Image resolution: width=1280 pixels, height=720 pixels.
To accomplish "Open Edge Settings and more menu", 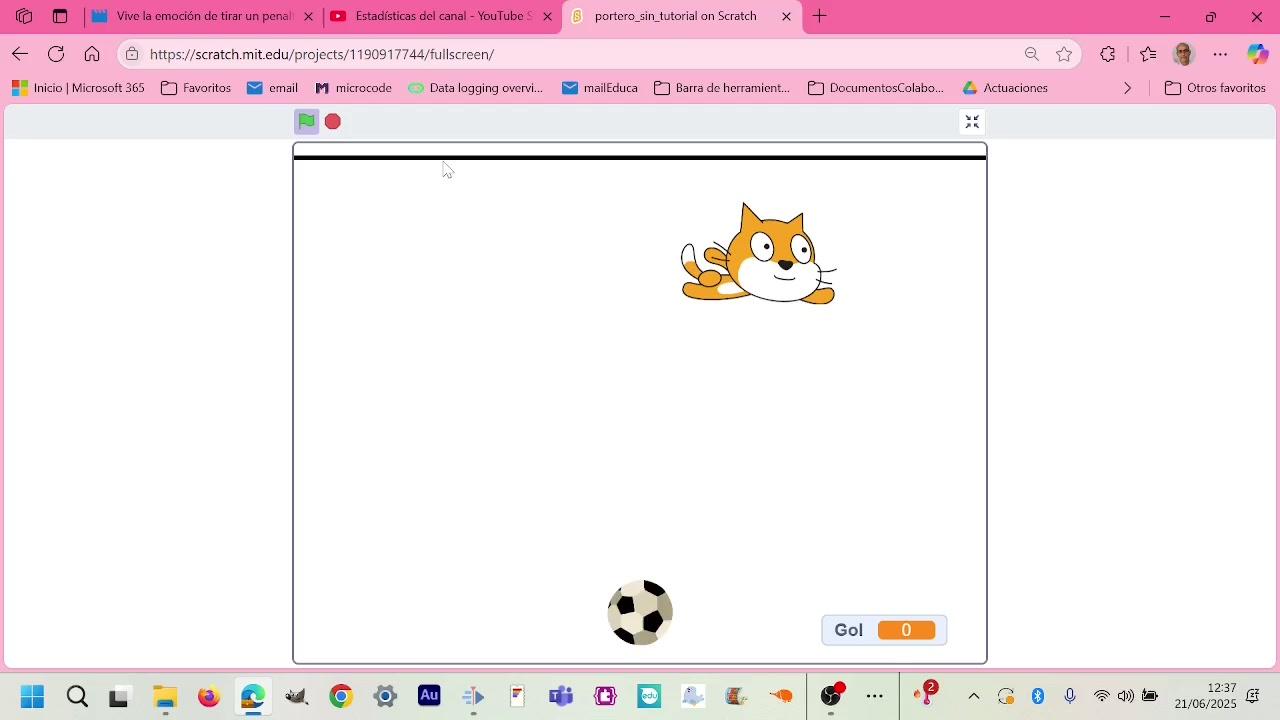I will [1220, 54].
